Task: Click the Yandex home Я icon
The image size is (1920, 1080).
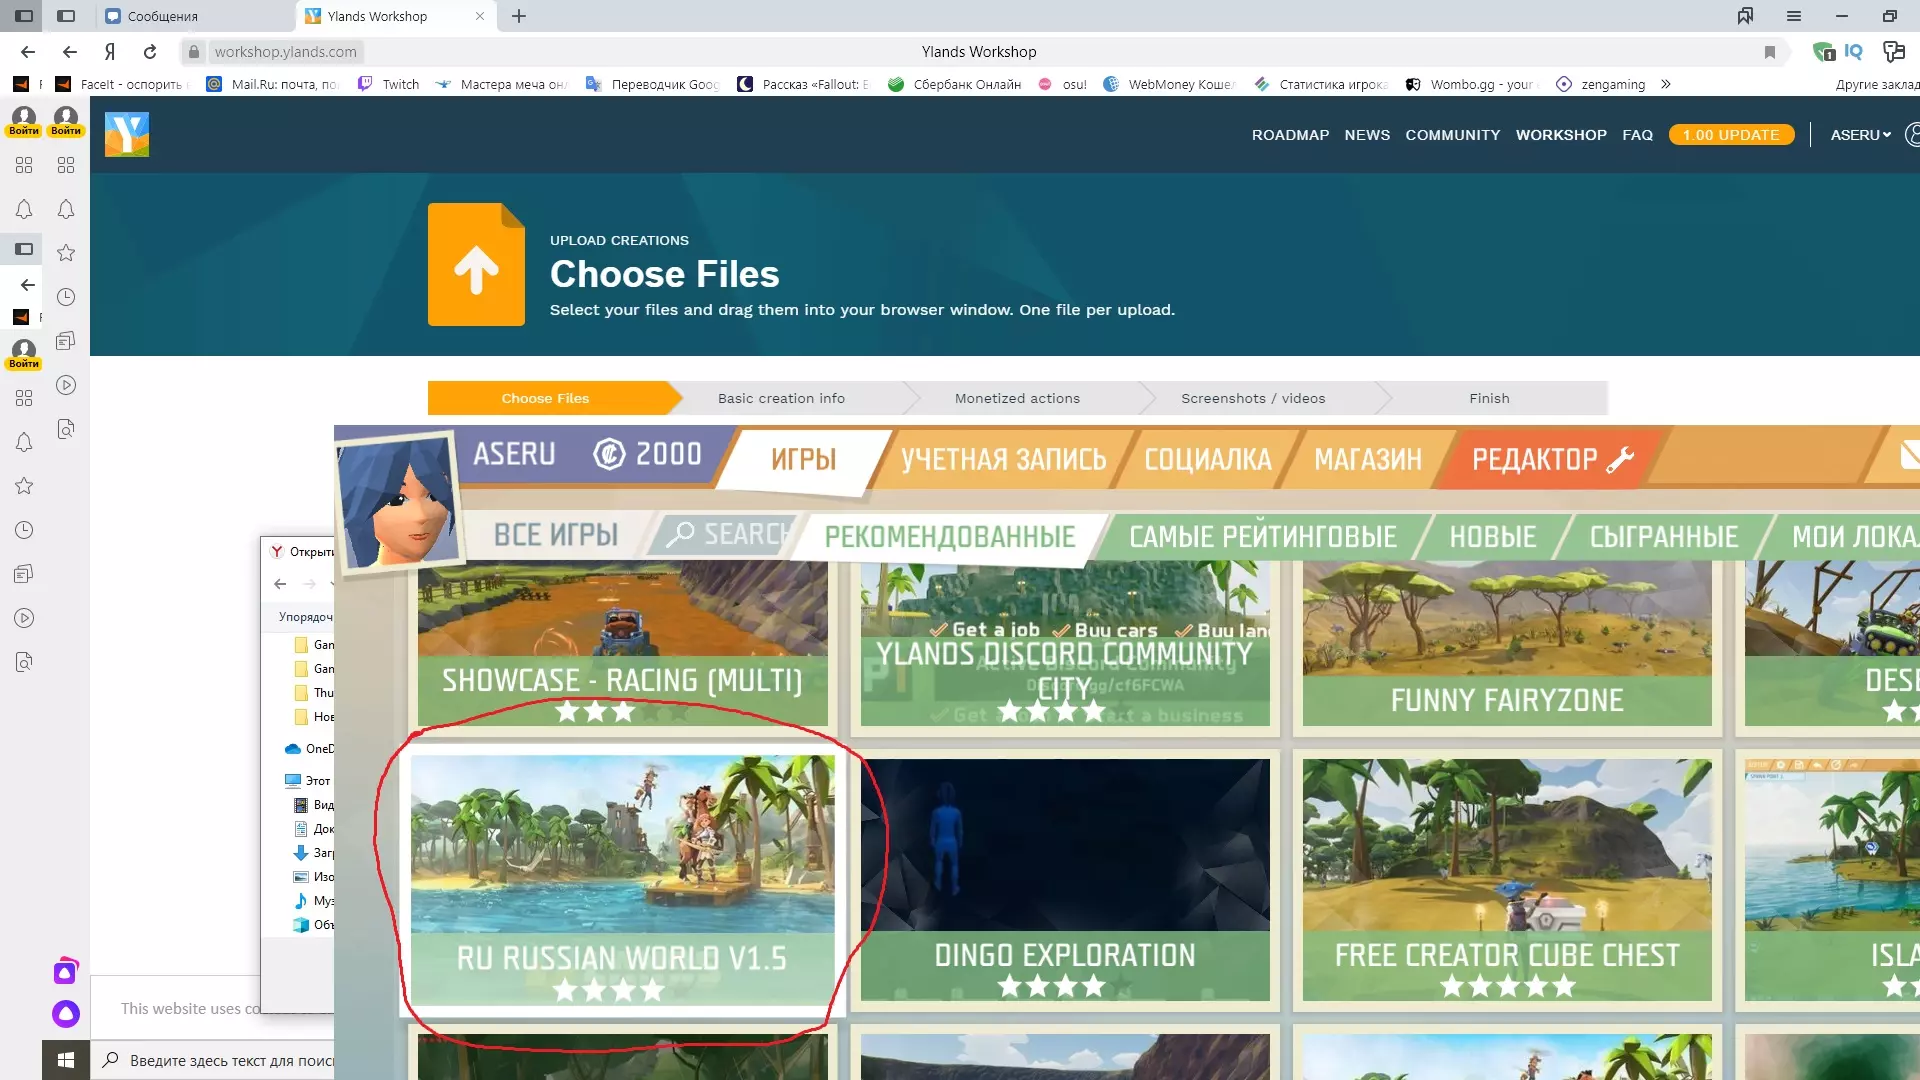Action: [x=110, y=52]
